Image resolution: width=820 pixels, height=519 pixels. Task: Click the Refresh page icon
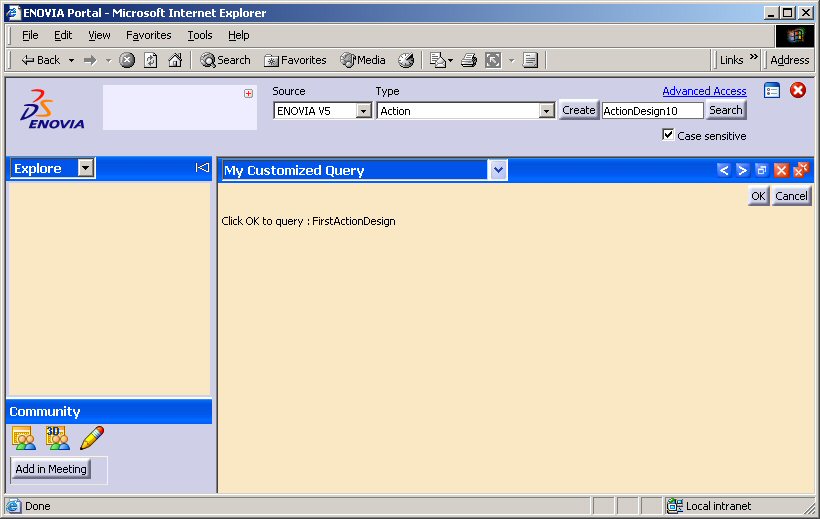pyautogui.click(x=151, y=61)
